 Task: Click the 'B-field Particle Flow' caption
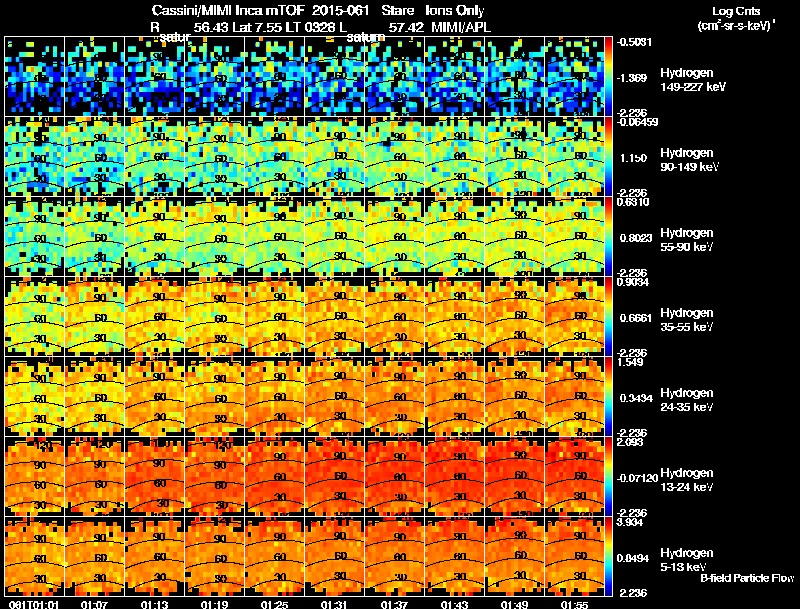[x=747, y=578]
